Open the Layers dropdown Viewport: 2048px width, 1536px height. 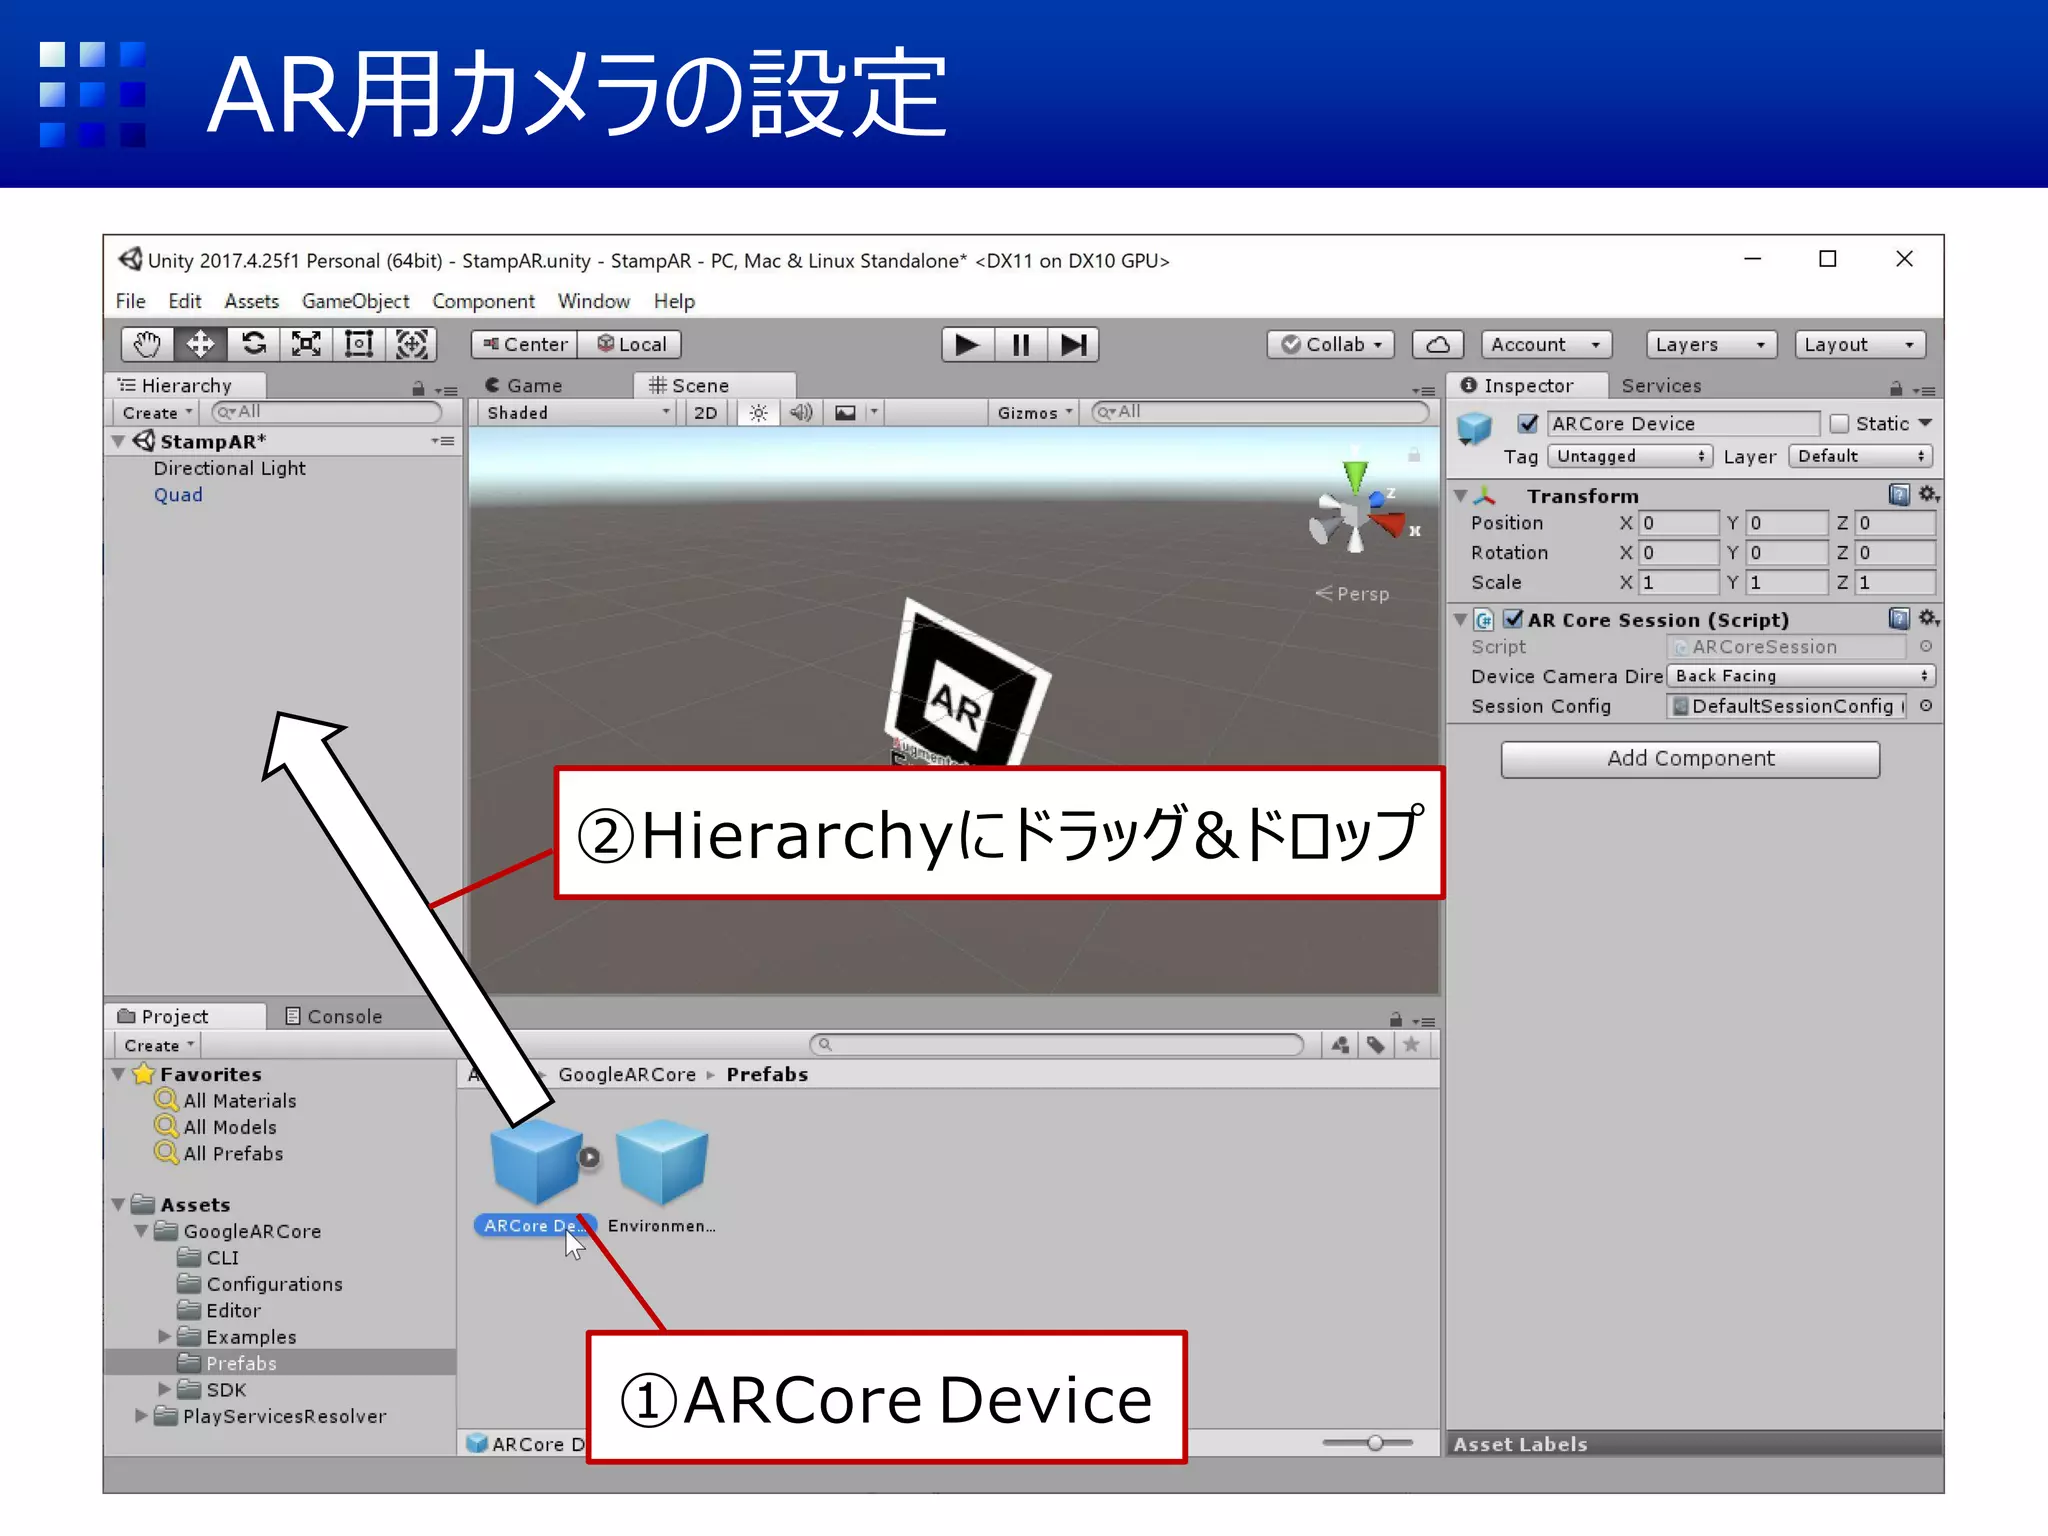1711,344
